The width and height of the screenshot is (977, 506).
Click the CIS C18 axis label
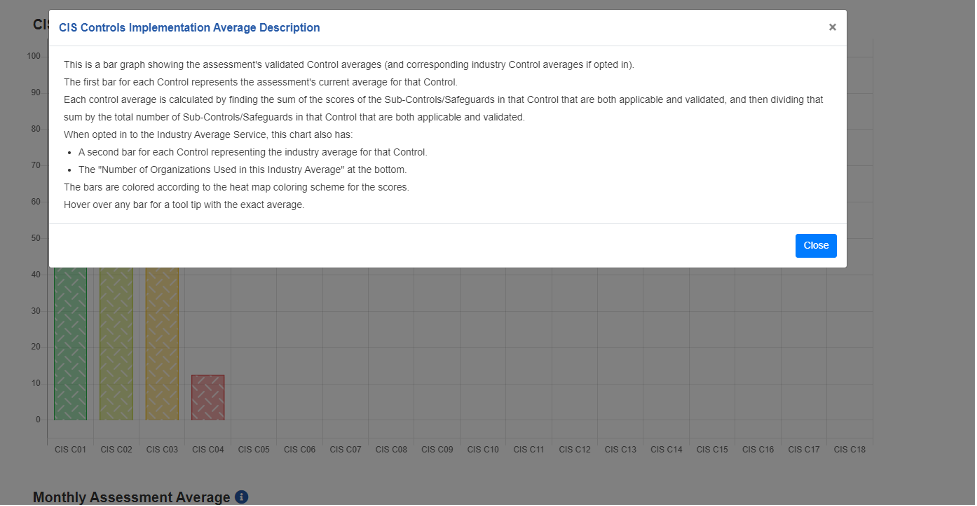pos(850,450)
